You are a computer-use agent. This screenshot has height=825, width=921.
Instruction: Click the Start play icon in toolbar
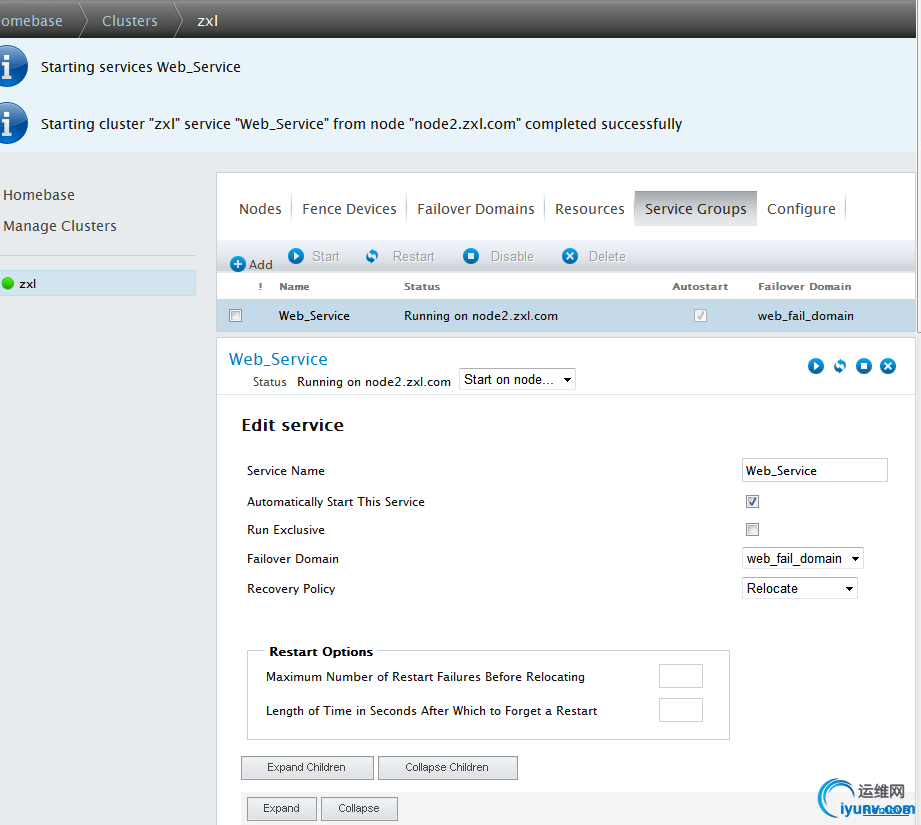(296, 256)
